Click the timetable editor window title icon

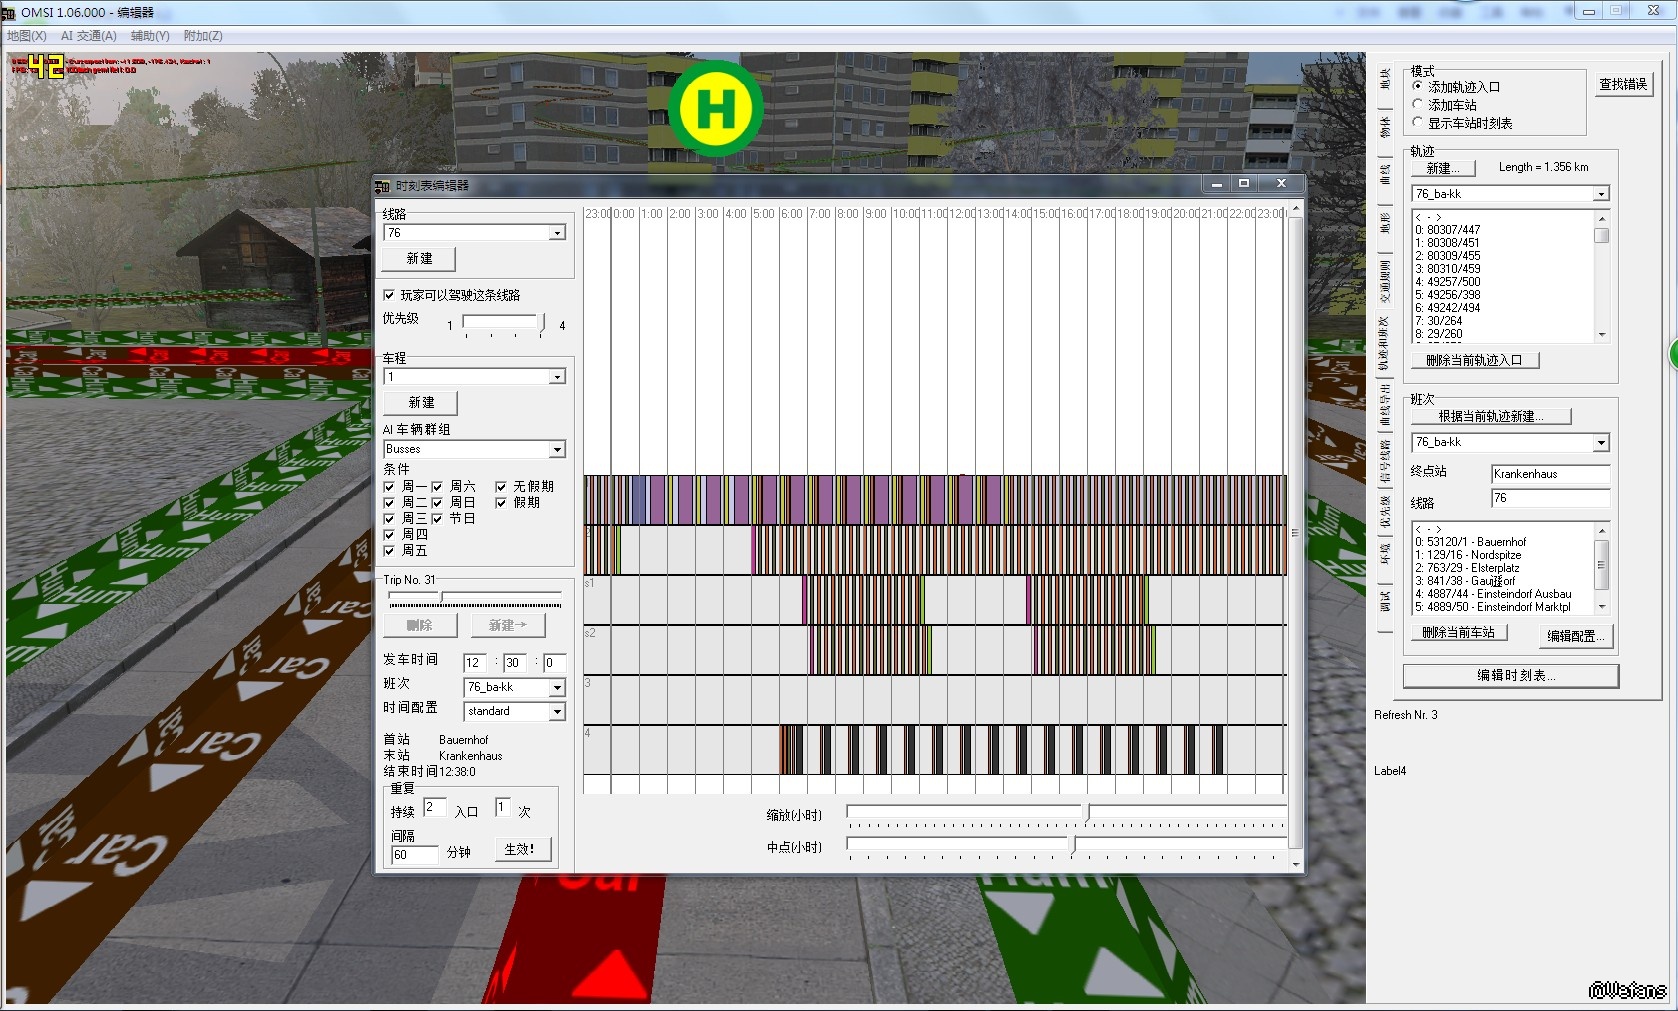(x=382, y=186)
